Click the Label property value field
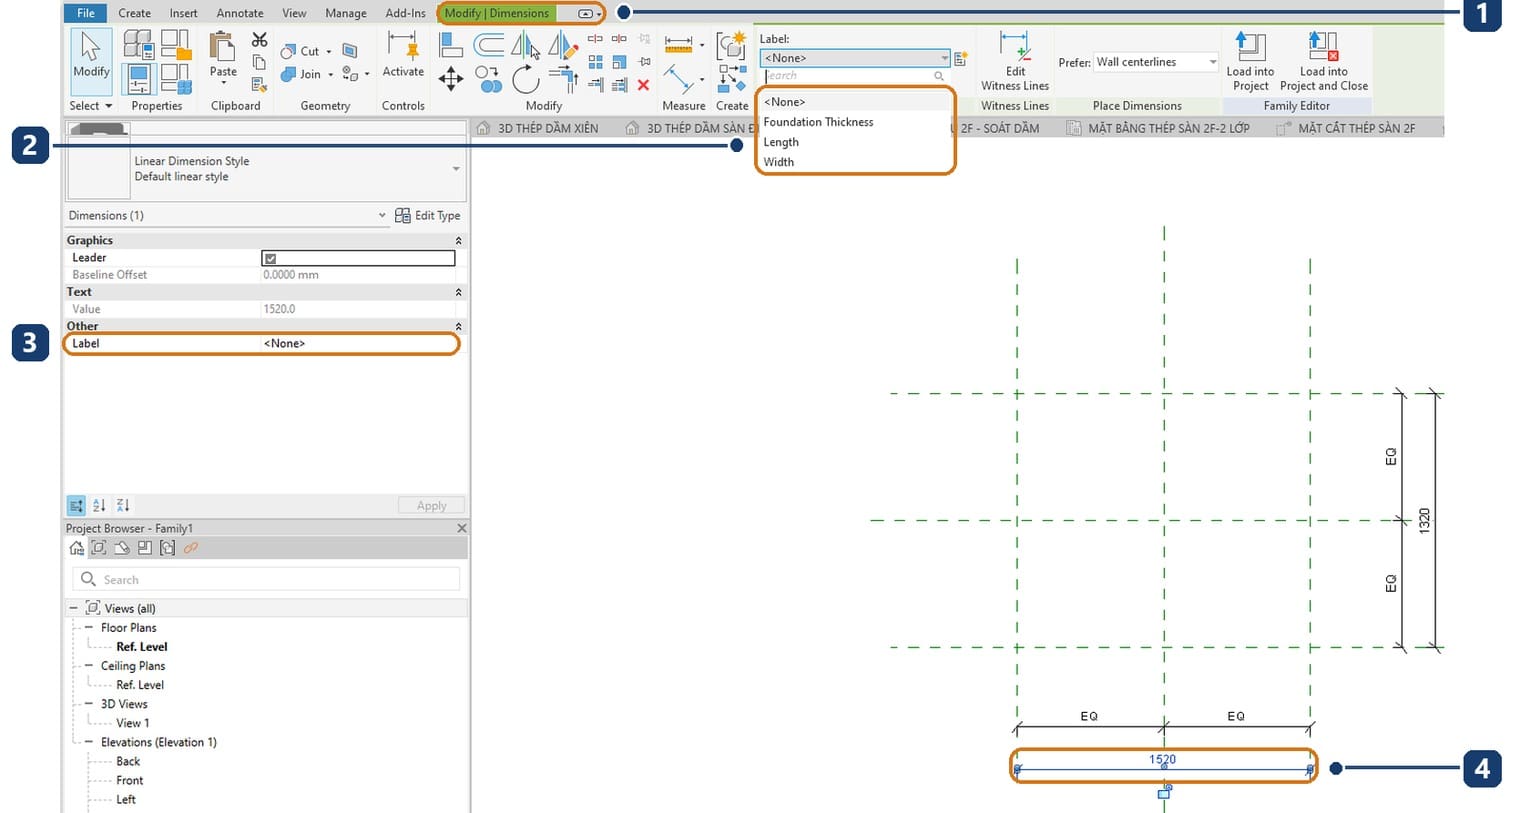 tap(359, 343)
